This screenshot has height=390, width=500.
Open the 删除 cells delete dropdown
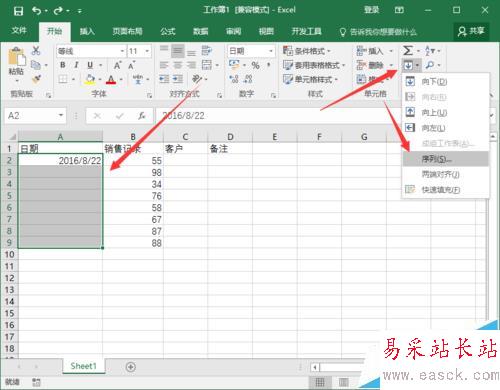[x=374, y=65]
